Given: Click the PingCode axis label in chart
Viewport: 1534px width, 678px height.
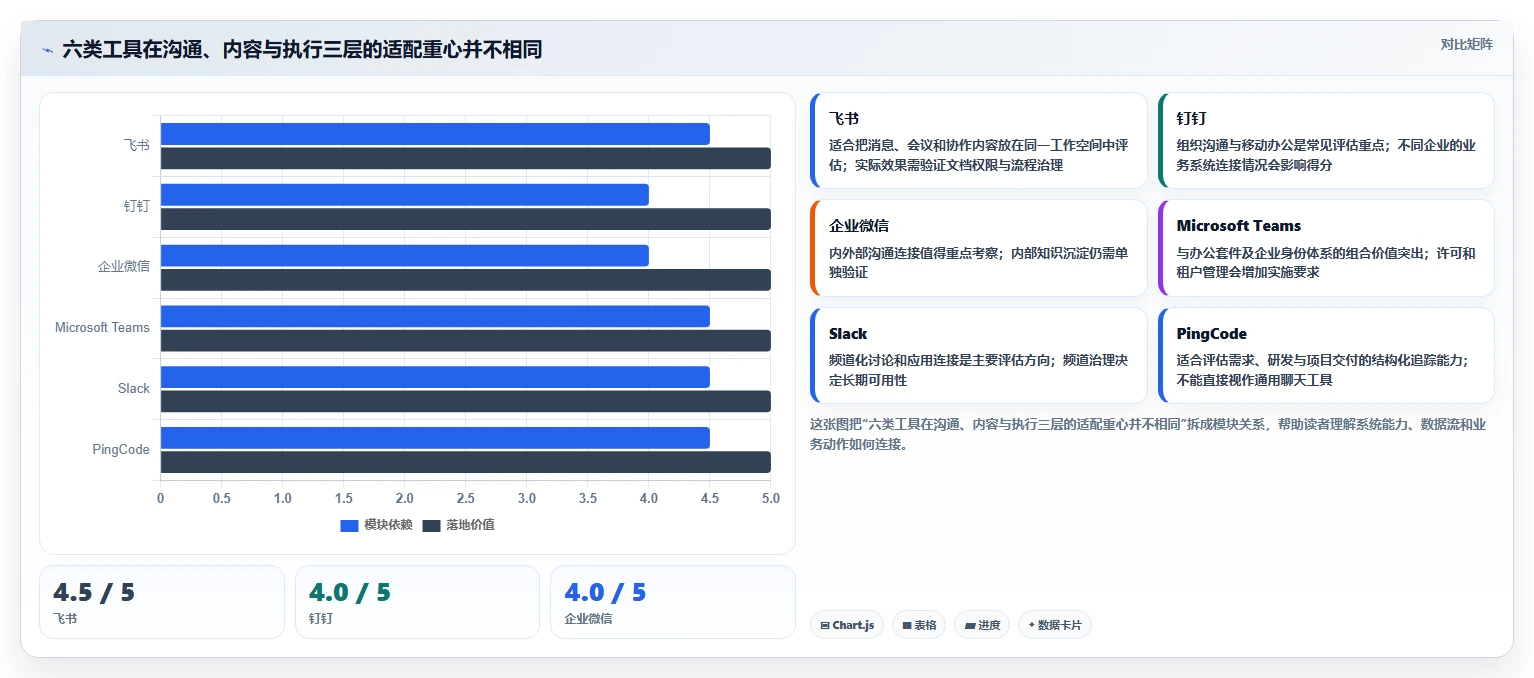Looking at the screenshot, I should pyautogui.click(x=121, y=450).
